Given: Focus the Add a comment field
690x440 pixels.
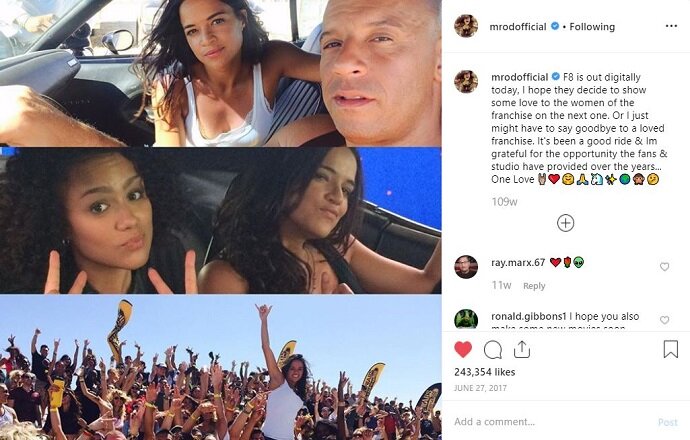Looking at the screenshot, I should click(x=550, y=422).
